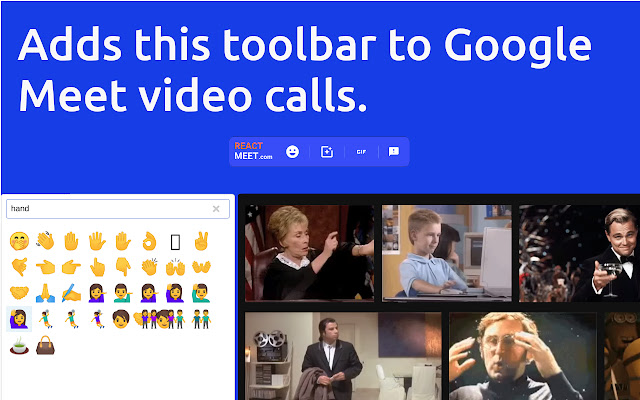Select the open hands emoji
640x400 pixels.
[x=201, y=267]
